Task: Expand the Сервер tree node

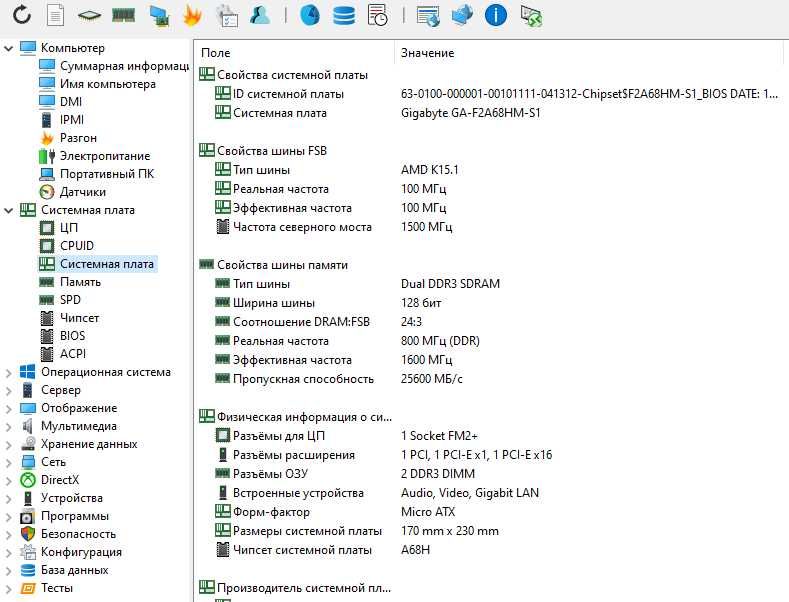Action: pyautogui.click(x=9, y=391)
